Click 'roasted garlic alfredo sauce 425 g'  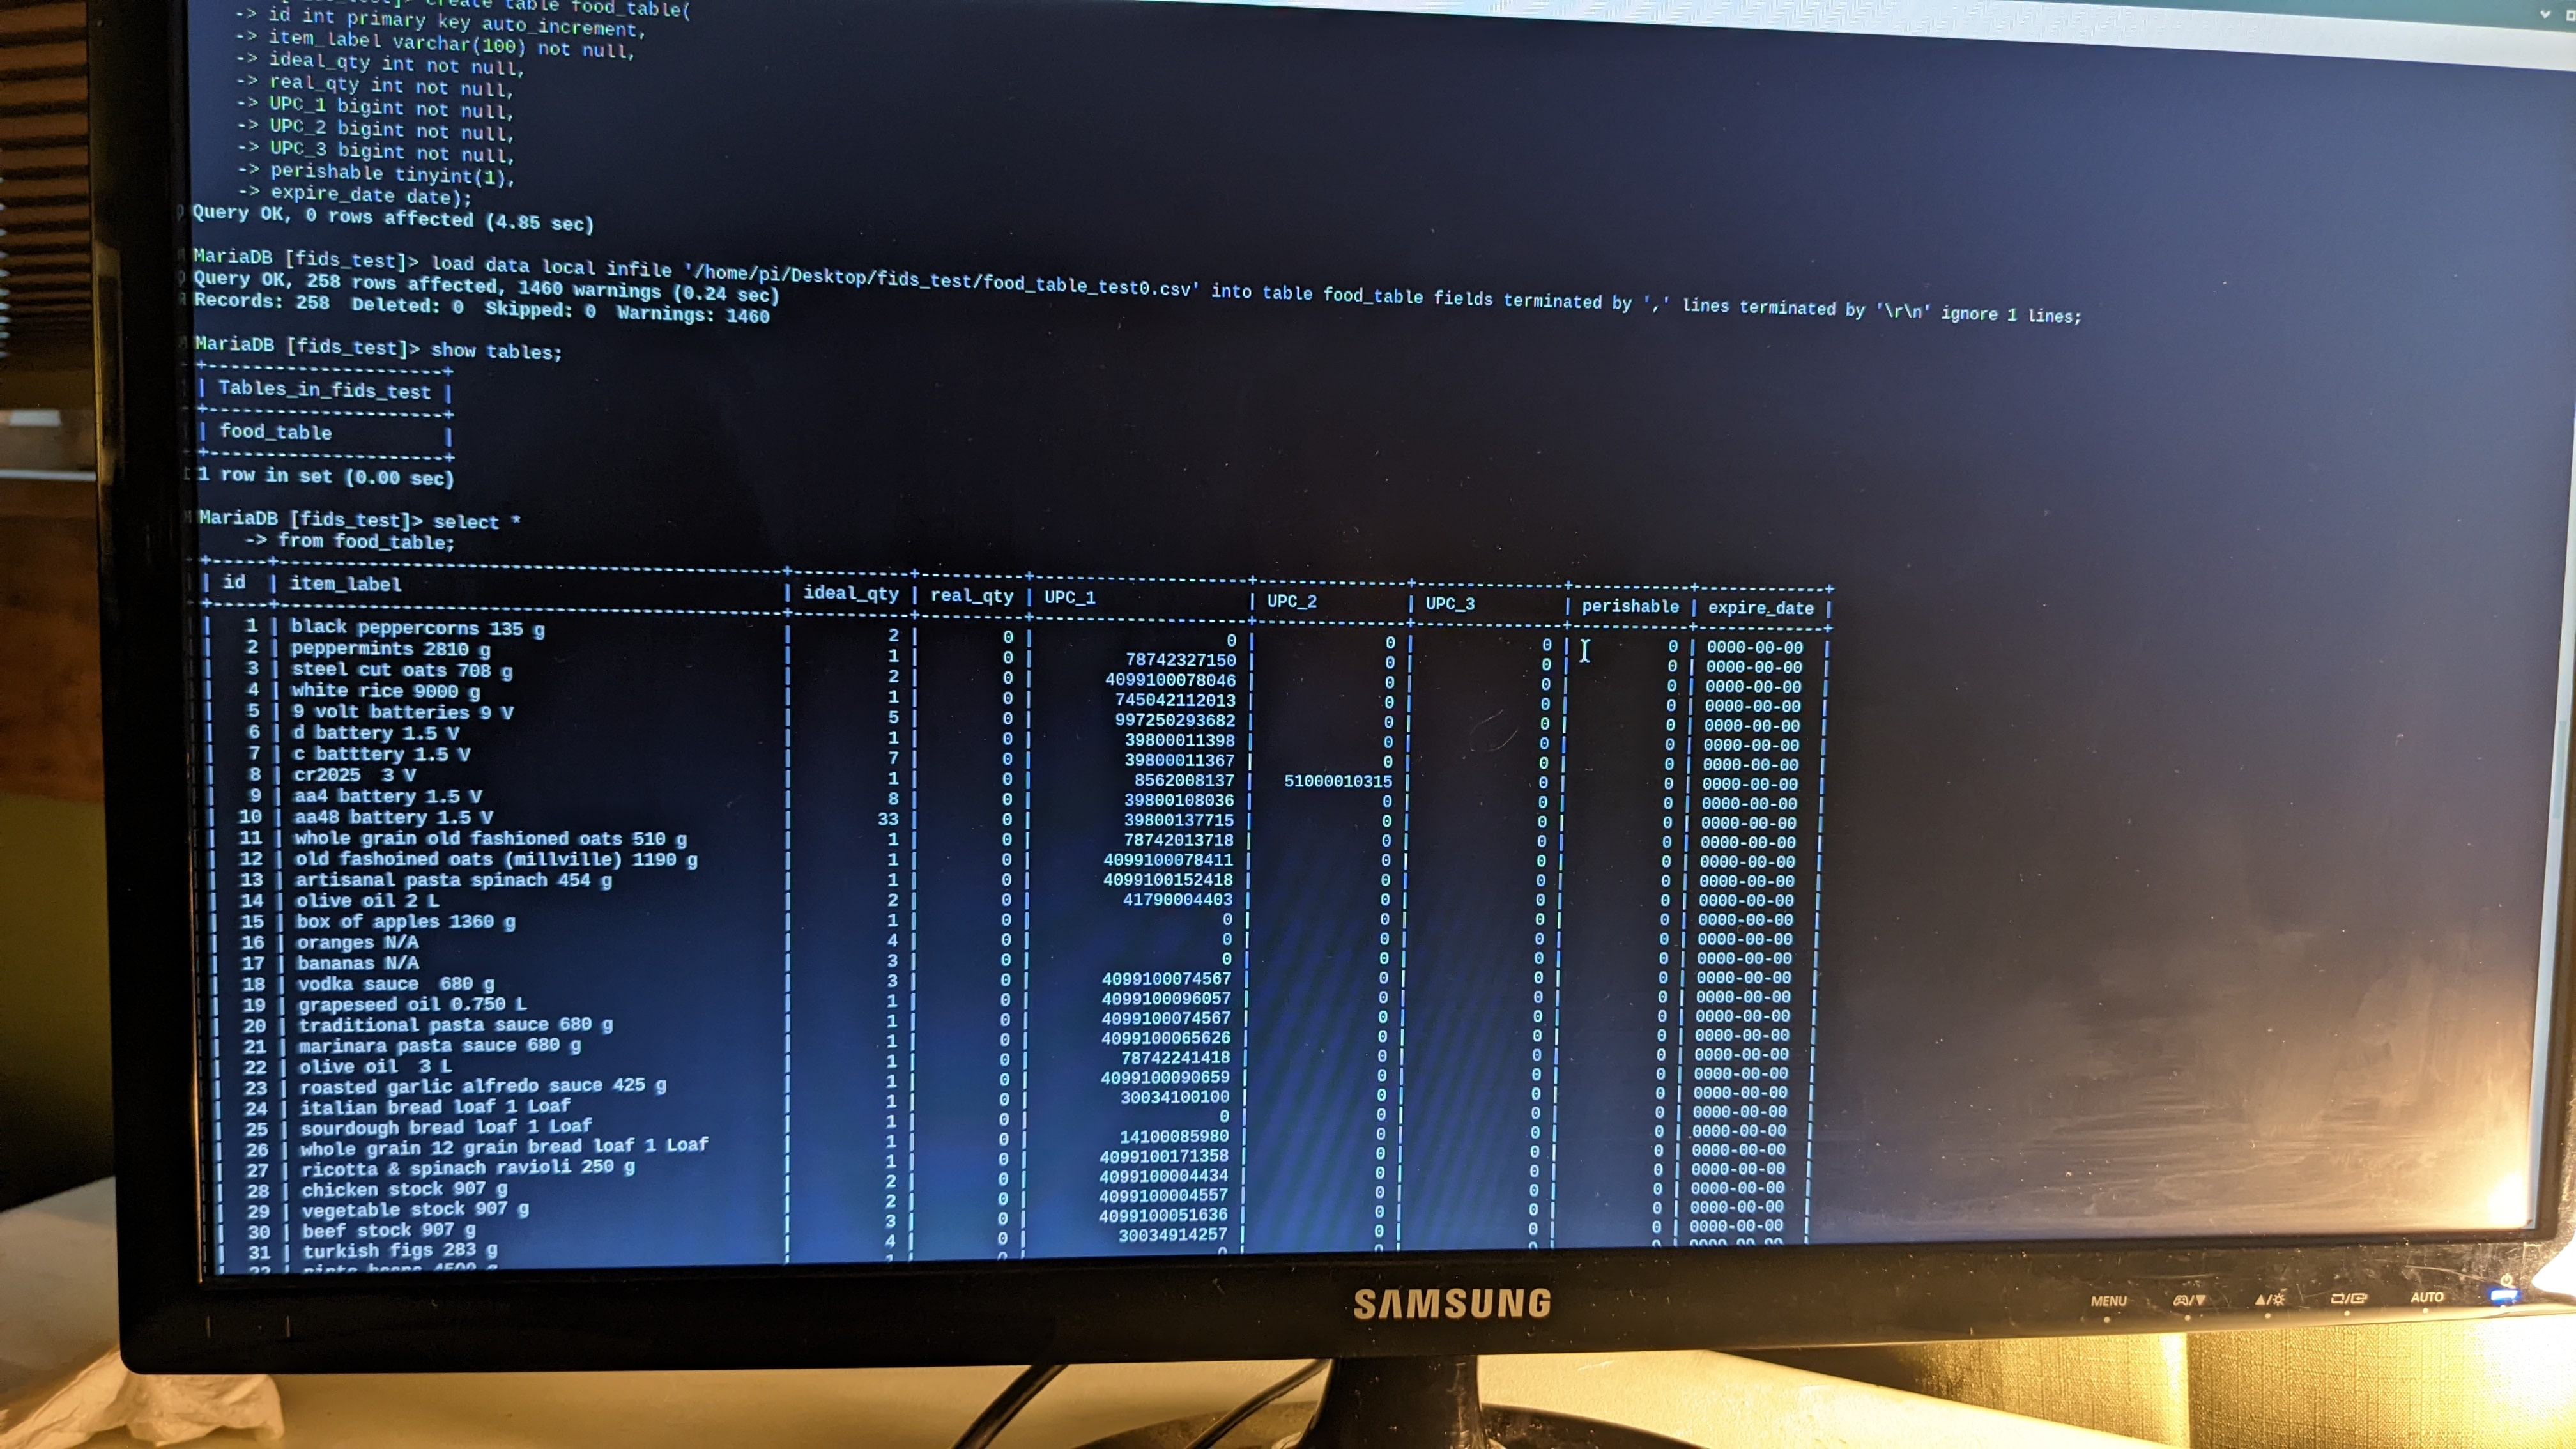point(482,1085)
